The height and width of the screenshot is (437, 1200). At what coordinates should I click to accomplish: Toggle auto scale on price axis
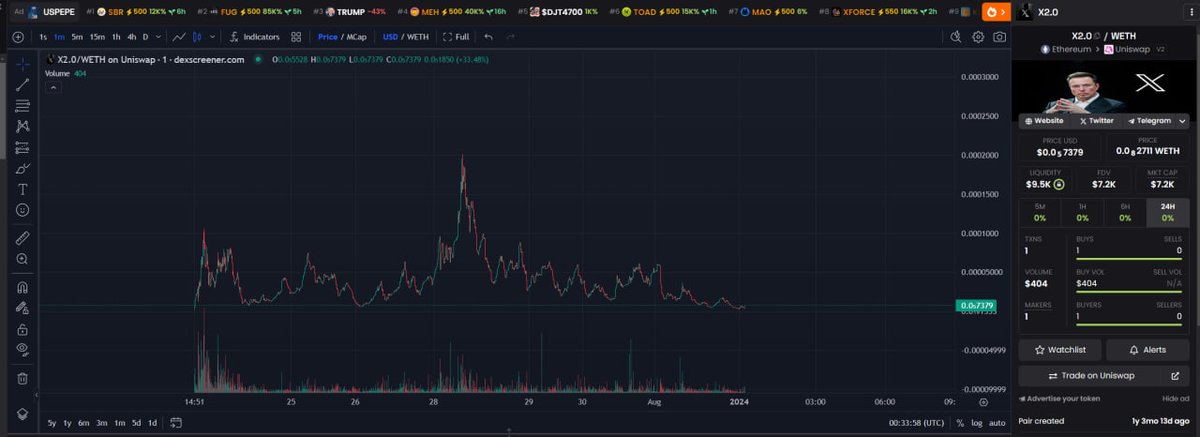tap(997, 423)
